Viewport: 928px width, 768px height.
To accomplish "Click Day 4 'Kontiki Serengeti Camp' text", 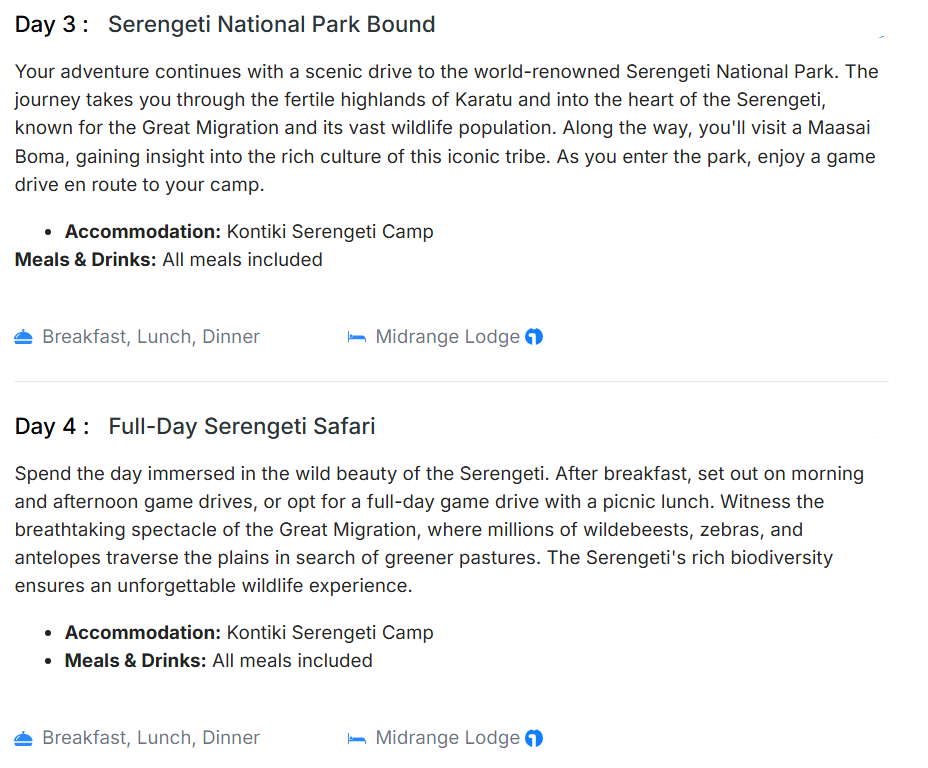I will tap(330, 633).
